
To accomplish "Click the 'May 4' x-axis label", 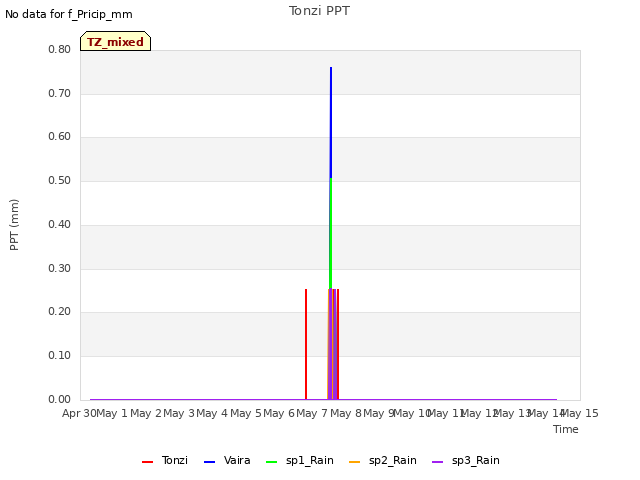I will (212, 413).
